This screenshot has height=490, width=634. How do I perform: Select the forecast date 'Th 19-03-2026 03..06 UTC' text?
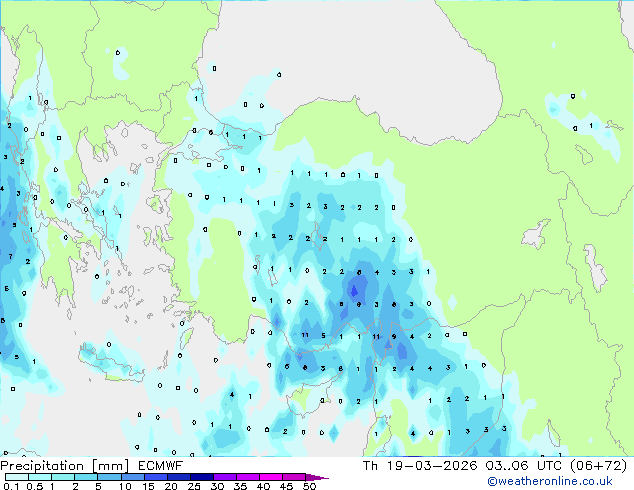click(x=462, y=466)
